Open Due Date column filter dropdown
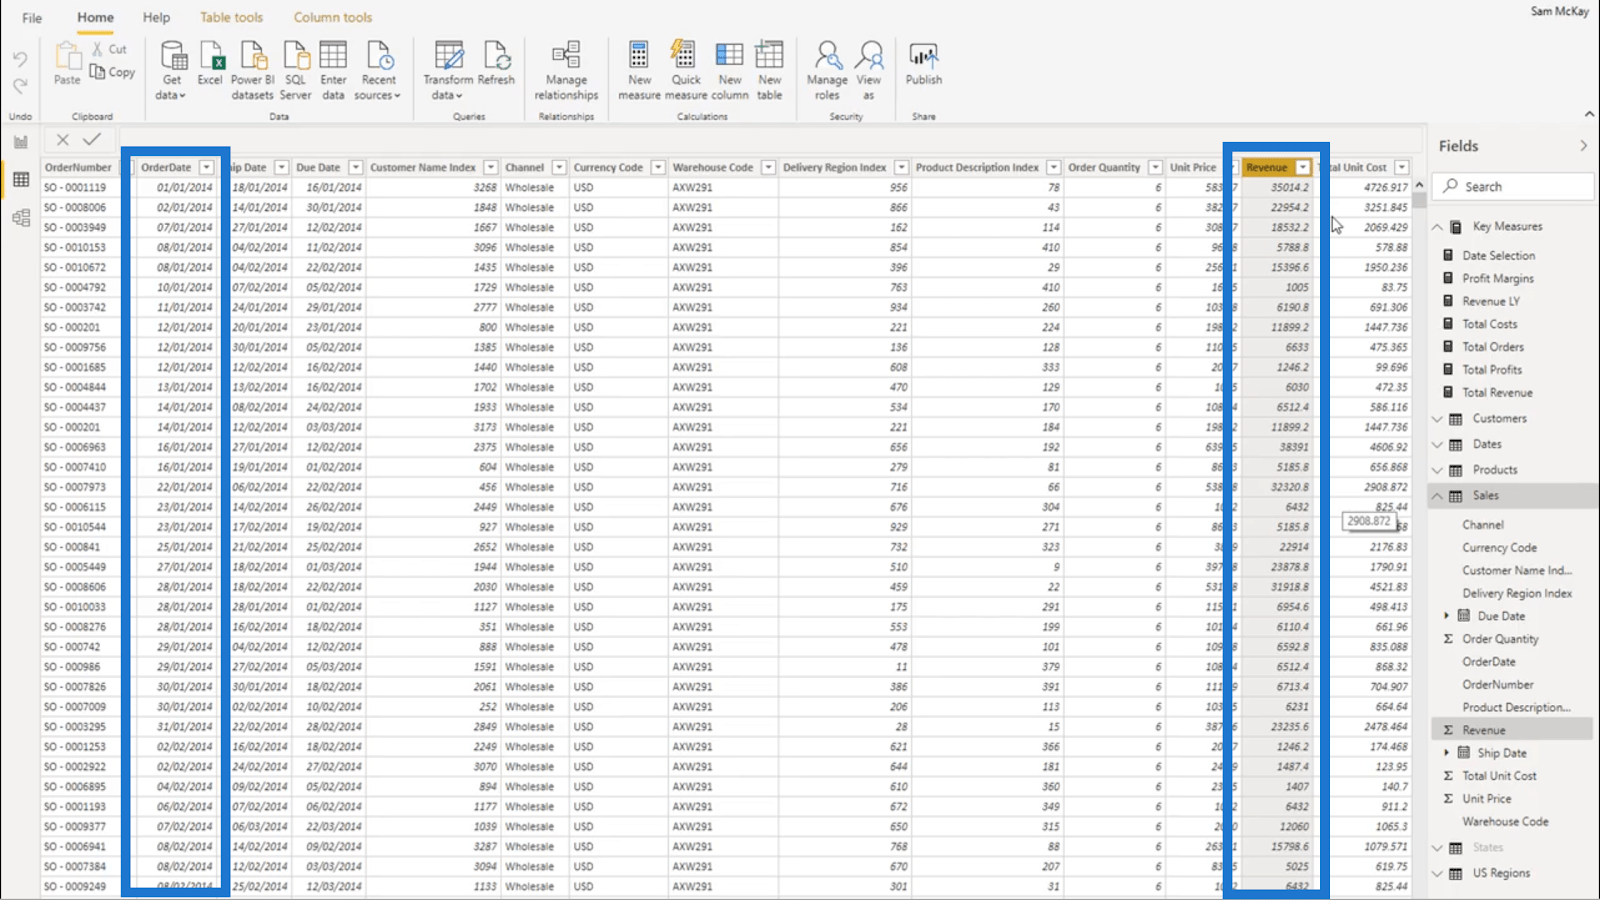This screenshot has width=1600, height=900. [x=355, y=167]
